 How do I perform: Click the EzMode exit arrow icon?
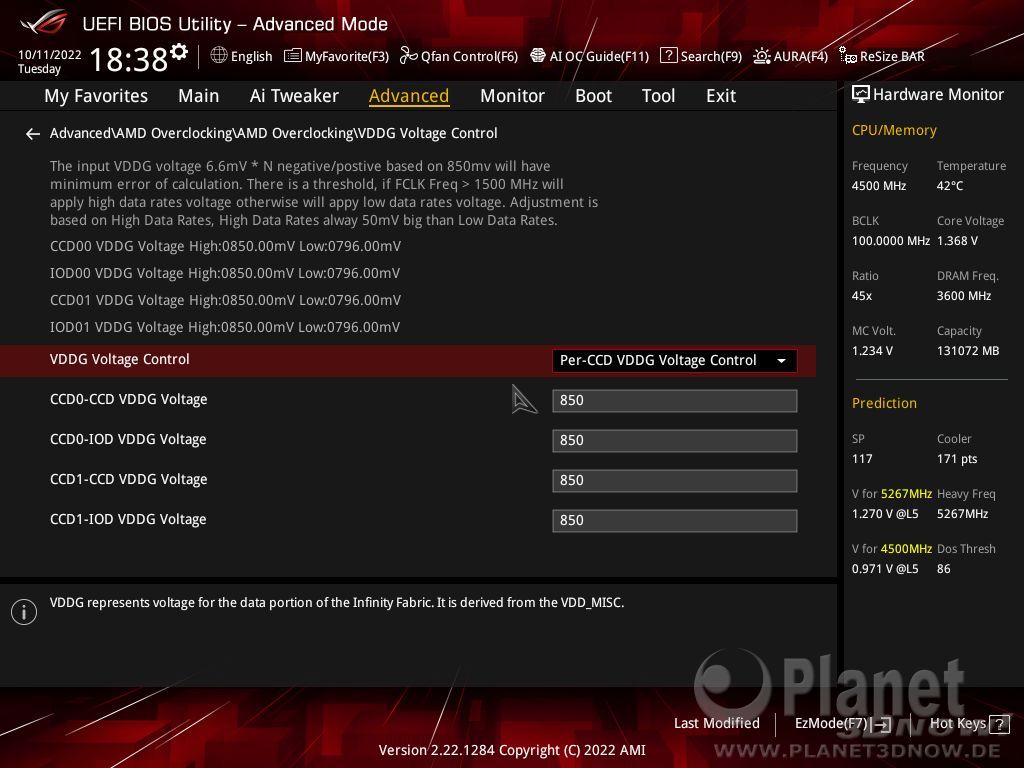pyautogui.click(x=882, y=724)
